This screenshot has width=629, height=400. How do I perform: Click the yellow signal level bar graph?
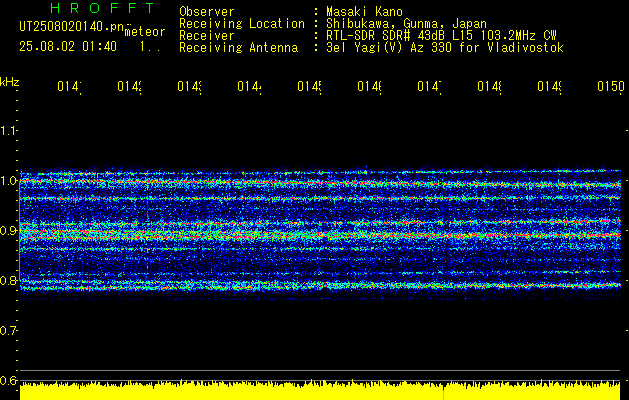(320, 390)
